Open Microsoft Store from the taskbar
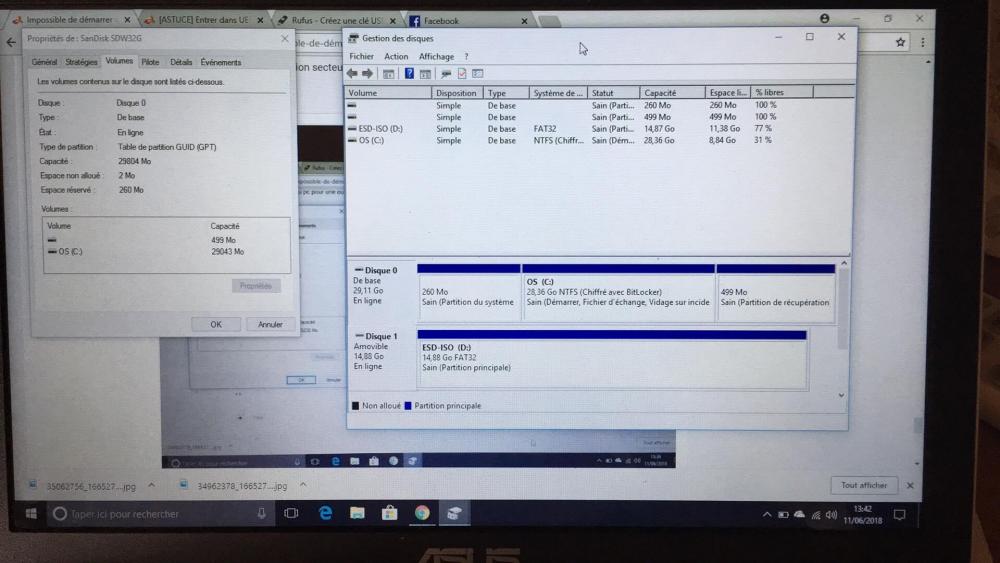The height and width of the screenshot is (563, 1000). coord(390,513)
